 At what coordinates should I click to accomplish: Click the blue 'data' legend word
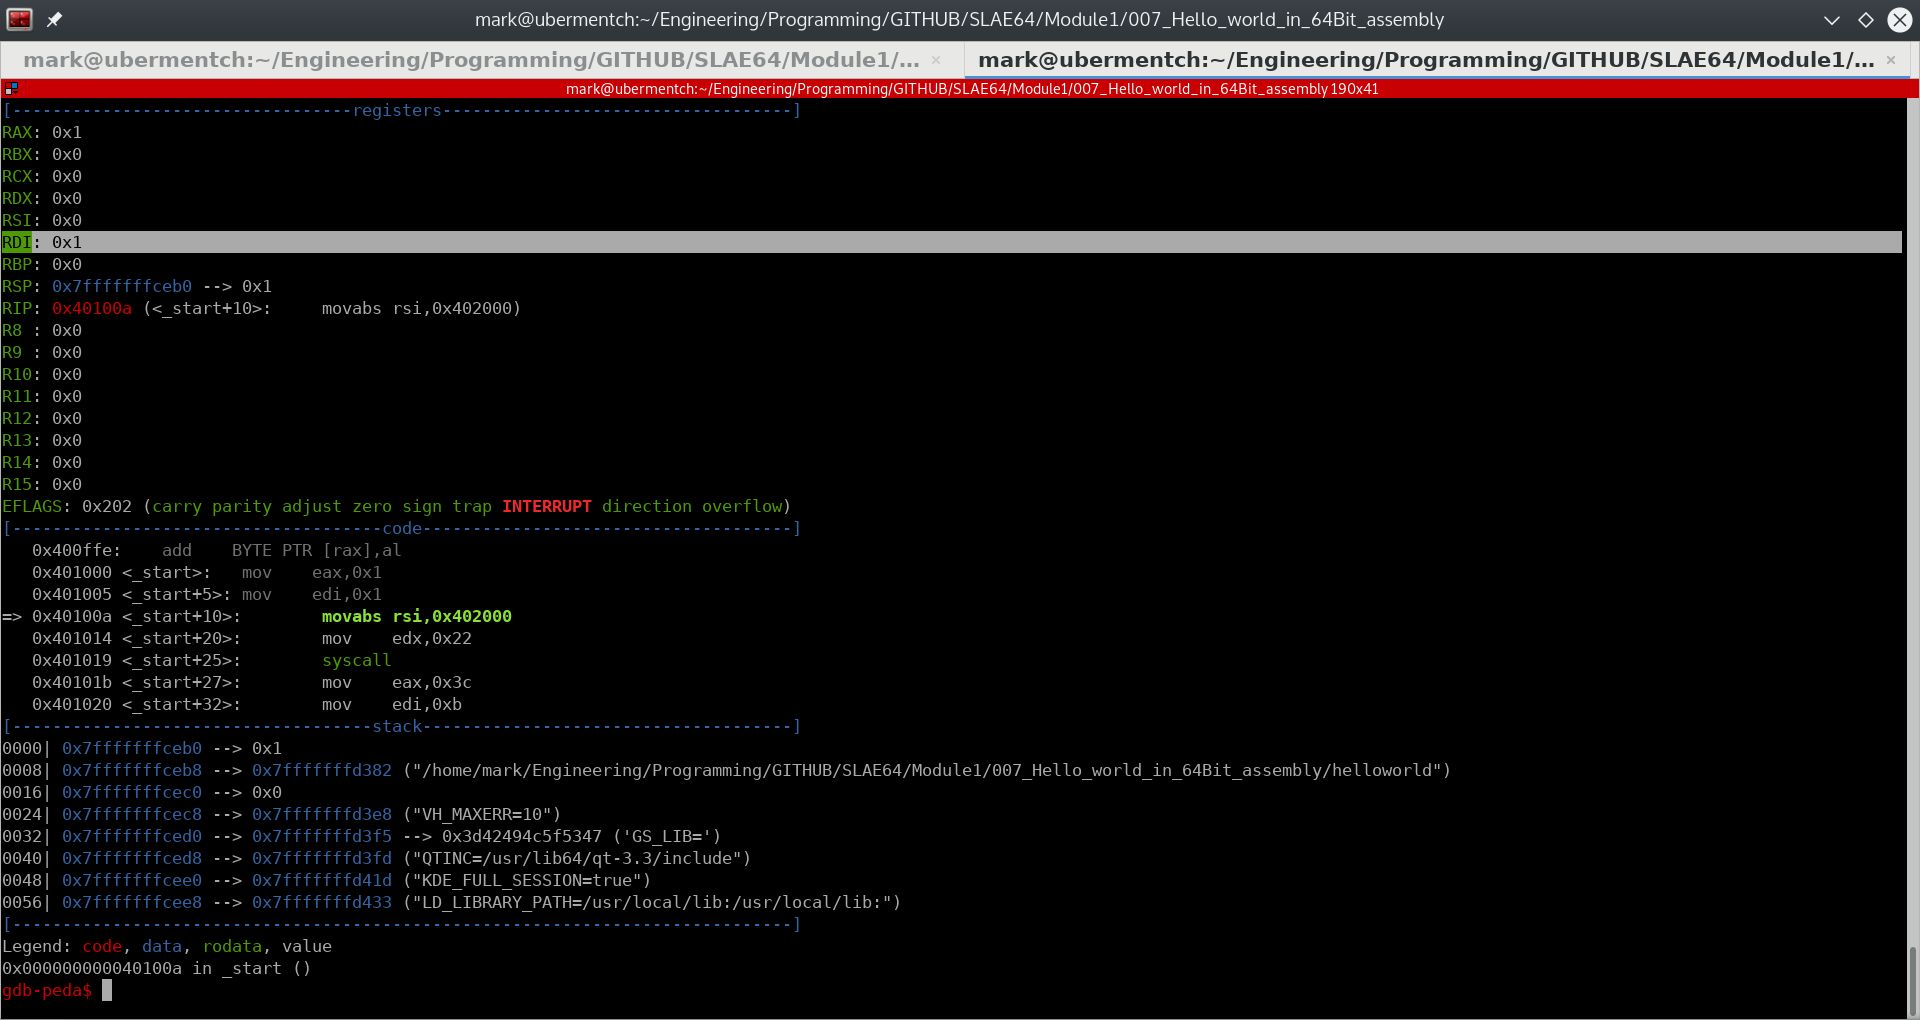pyautogui.click(x=162, y=946)
